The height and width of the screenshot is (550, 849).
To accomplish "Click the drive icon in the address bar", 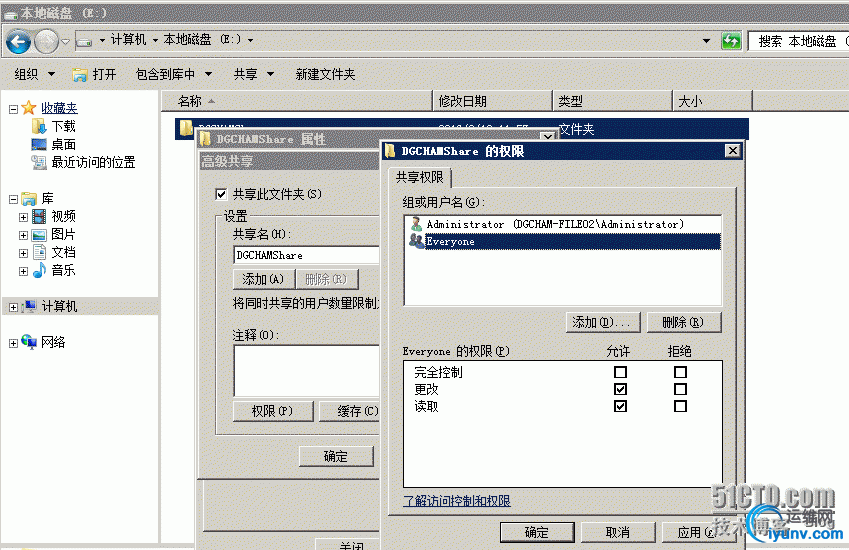I will click(84, 41).
